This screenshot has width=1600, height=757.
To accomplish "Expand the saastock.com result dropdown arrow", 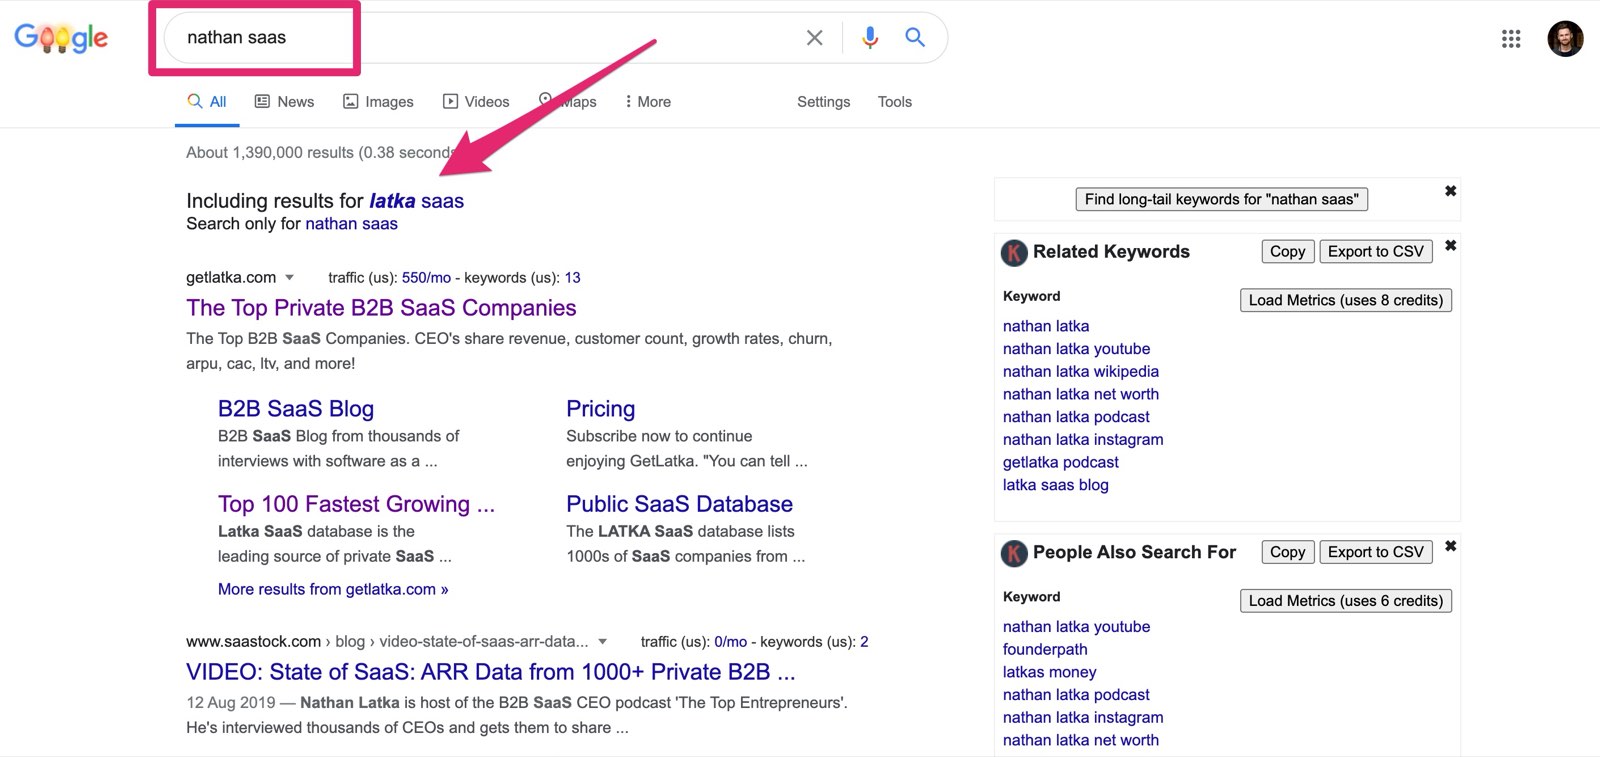I will click(x=602, y=642).
